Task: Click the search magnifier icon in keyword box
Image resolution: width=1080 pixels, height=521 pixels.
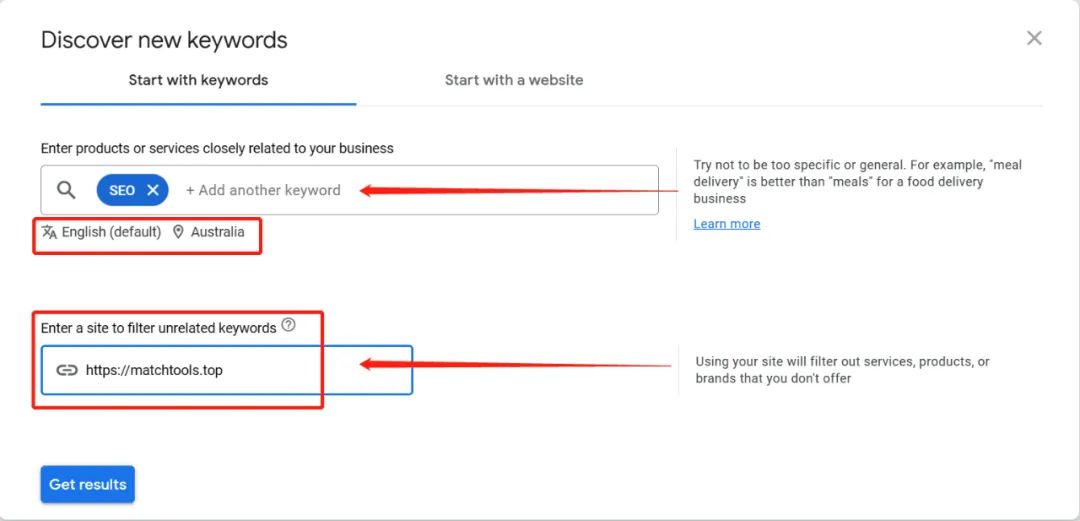Action: [66, 190]
